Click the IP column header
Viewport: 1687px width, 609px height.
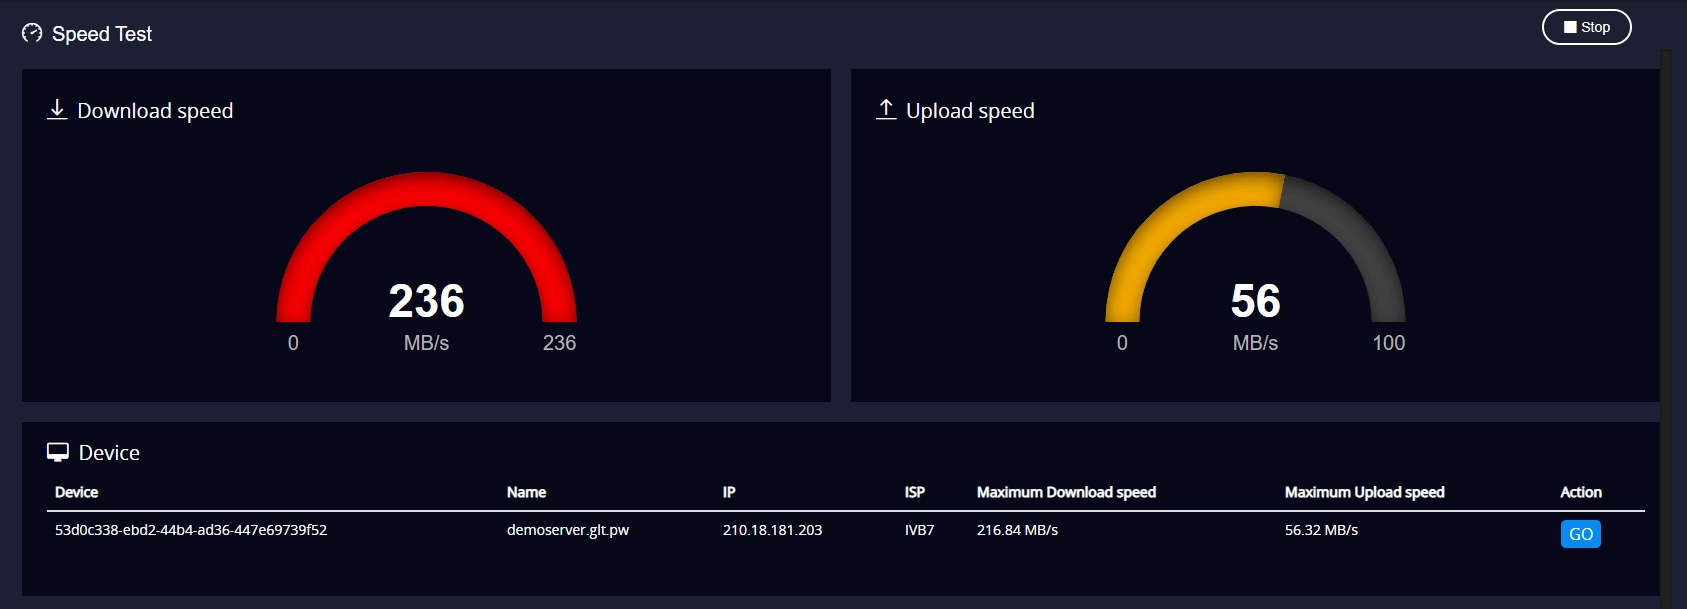(x=729, y=492)
